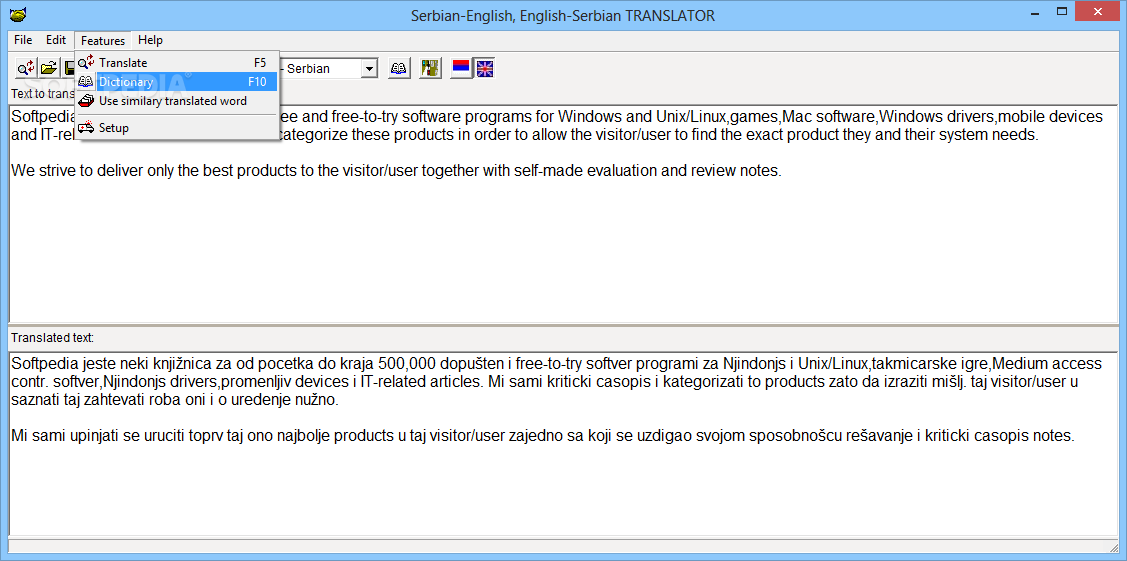Open the Dictionary book icon in the toolbar
The height and width of the screenshot is (561, 1127).
399,68
